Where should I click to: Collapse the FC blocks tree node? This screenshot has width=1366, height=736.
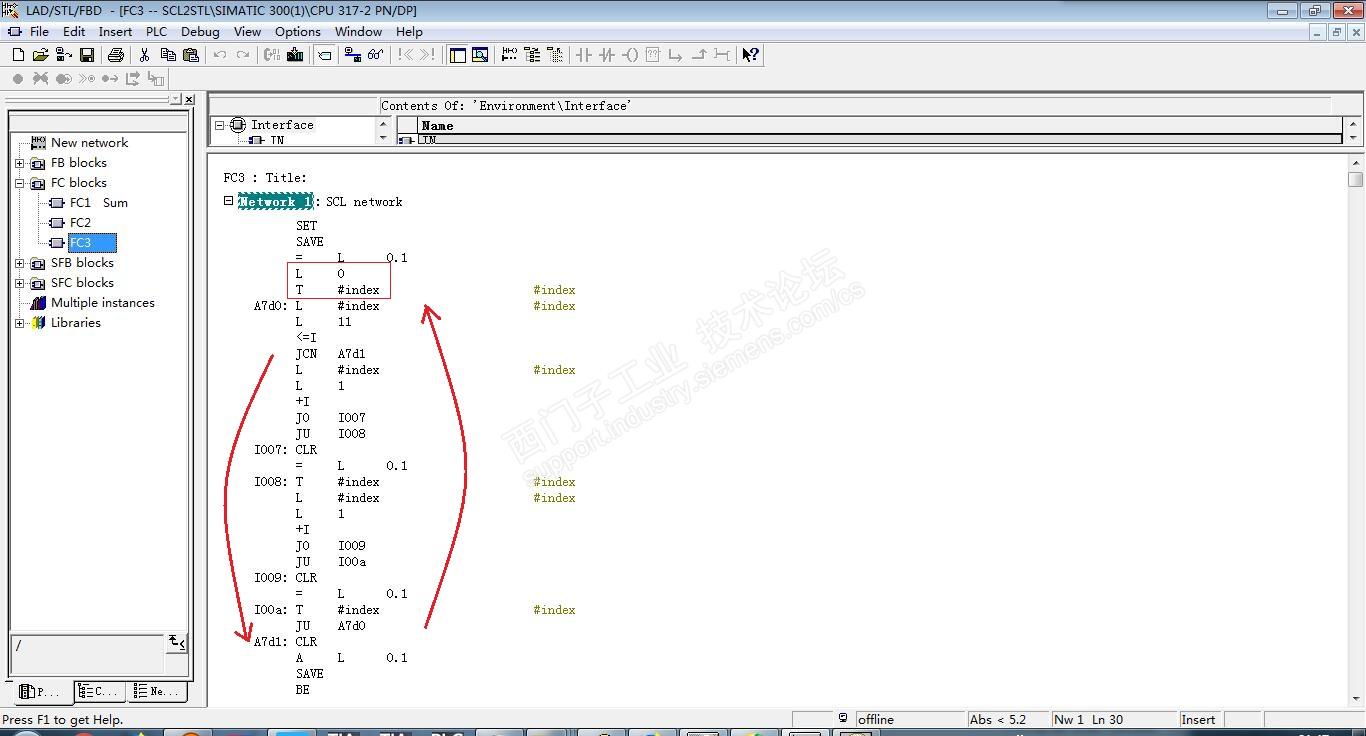[x=19, y=183]
